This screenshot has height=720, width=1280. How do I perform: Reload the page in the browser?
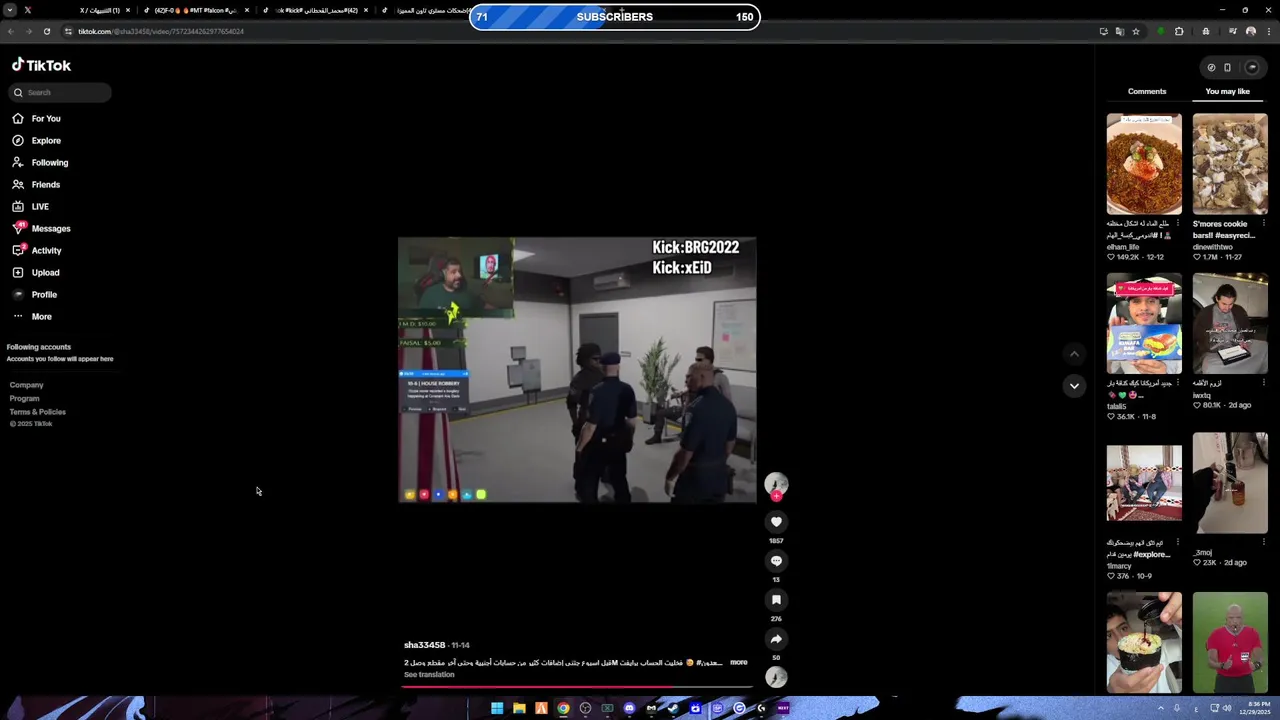(x=46, y=31)
